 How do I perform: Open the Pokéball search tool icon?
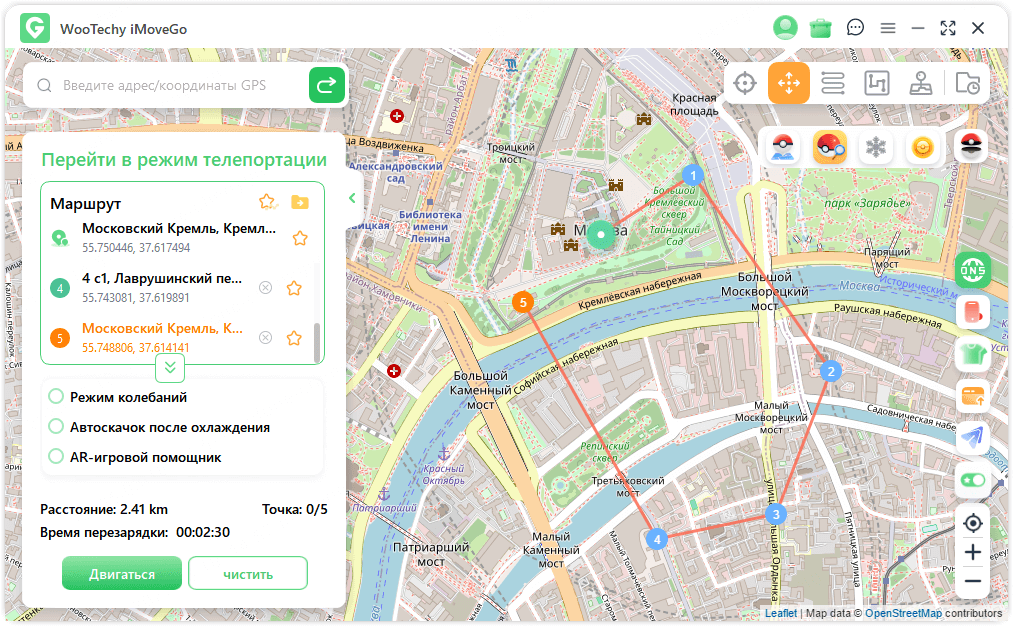pos(829,148)
